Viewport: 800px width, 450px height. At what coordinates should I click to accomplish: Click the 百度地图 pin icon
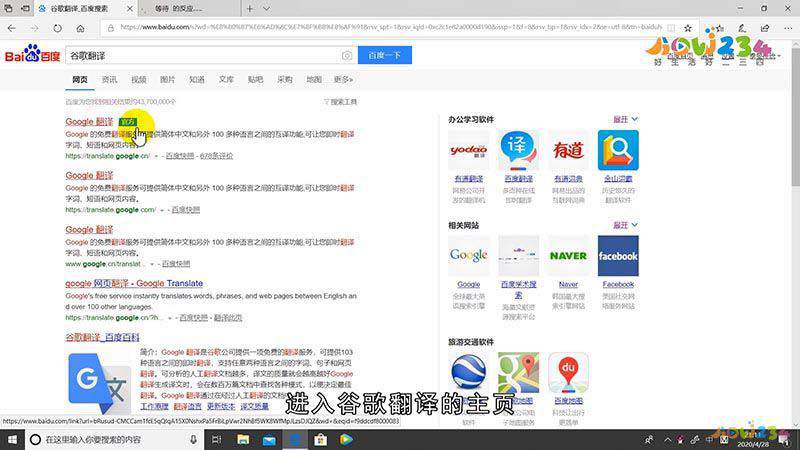coord(568,372)
